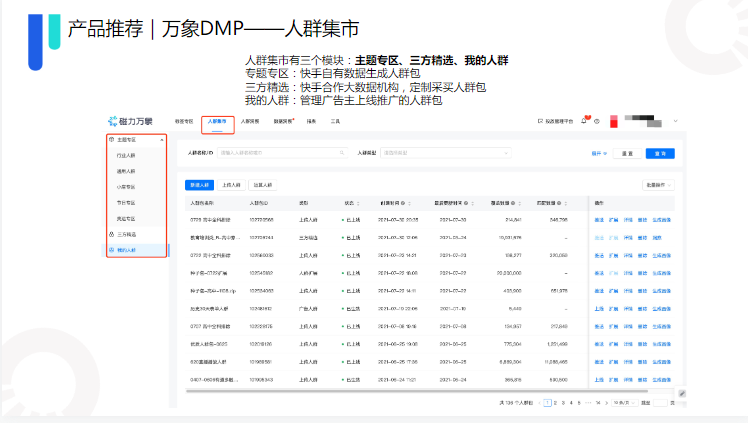Open the 10条/页 page size dropdown
This screenshot has height=423, width=748.
[624, 403]
